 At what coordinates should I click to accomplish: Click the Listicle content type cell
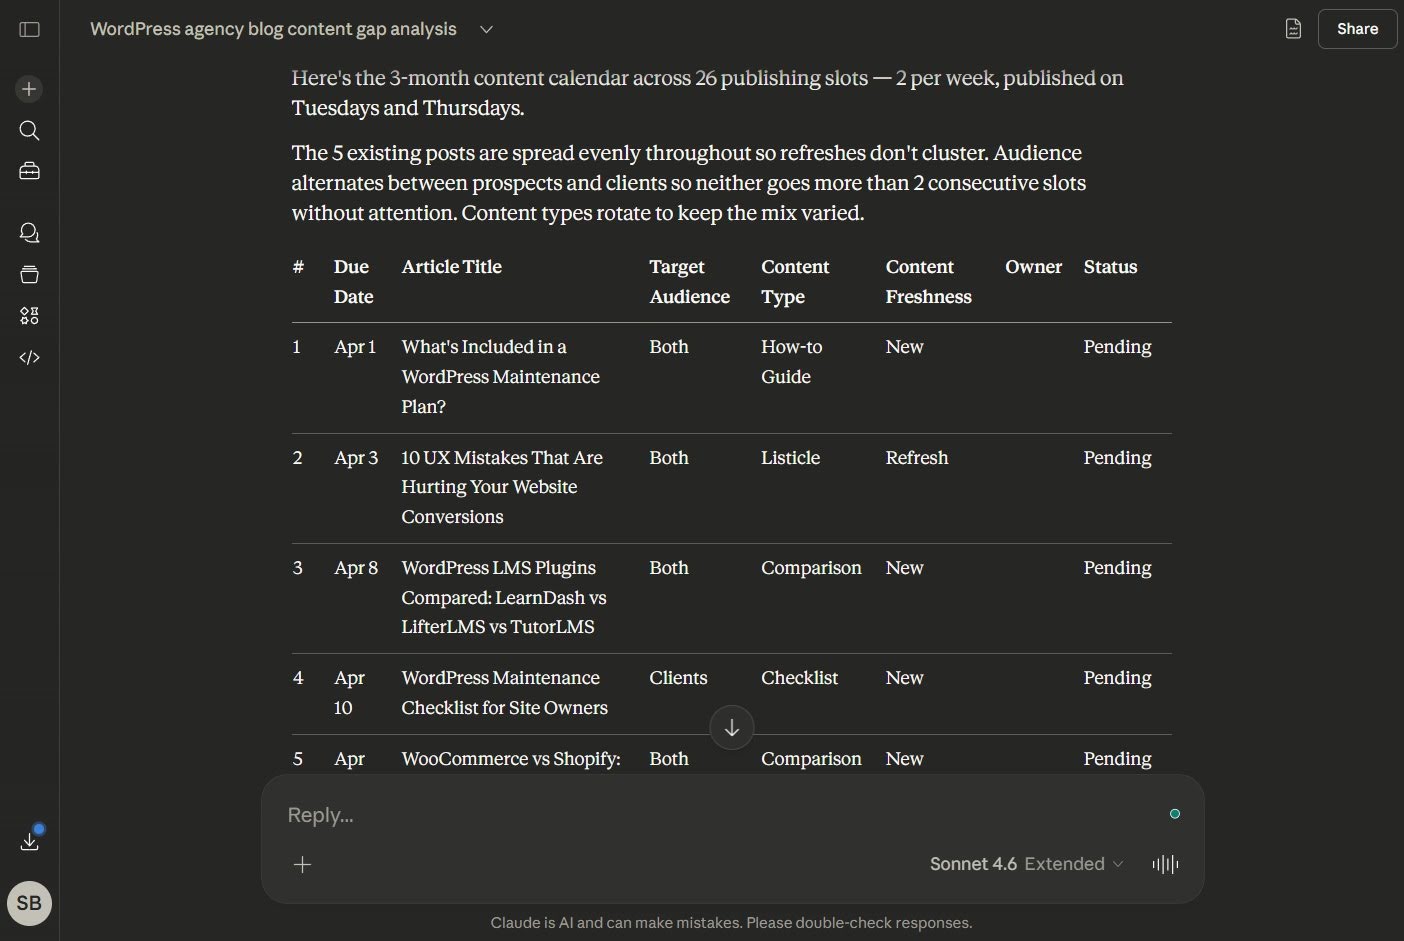click(790, 458)
